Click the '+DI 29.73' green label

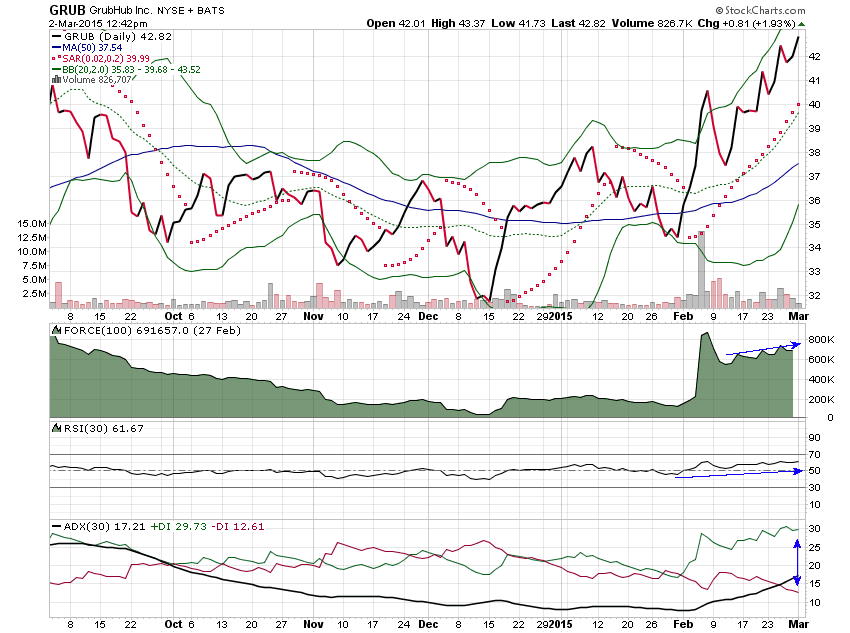pyautogui.click(x=178, y=526)
